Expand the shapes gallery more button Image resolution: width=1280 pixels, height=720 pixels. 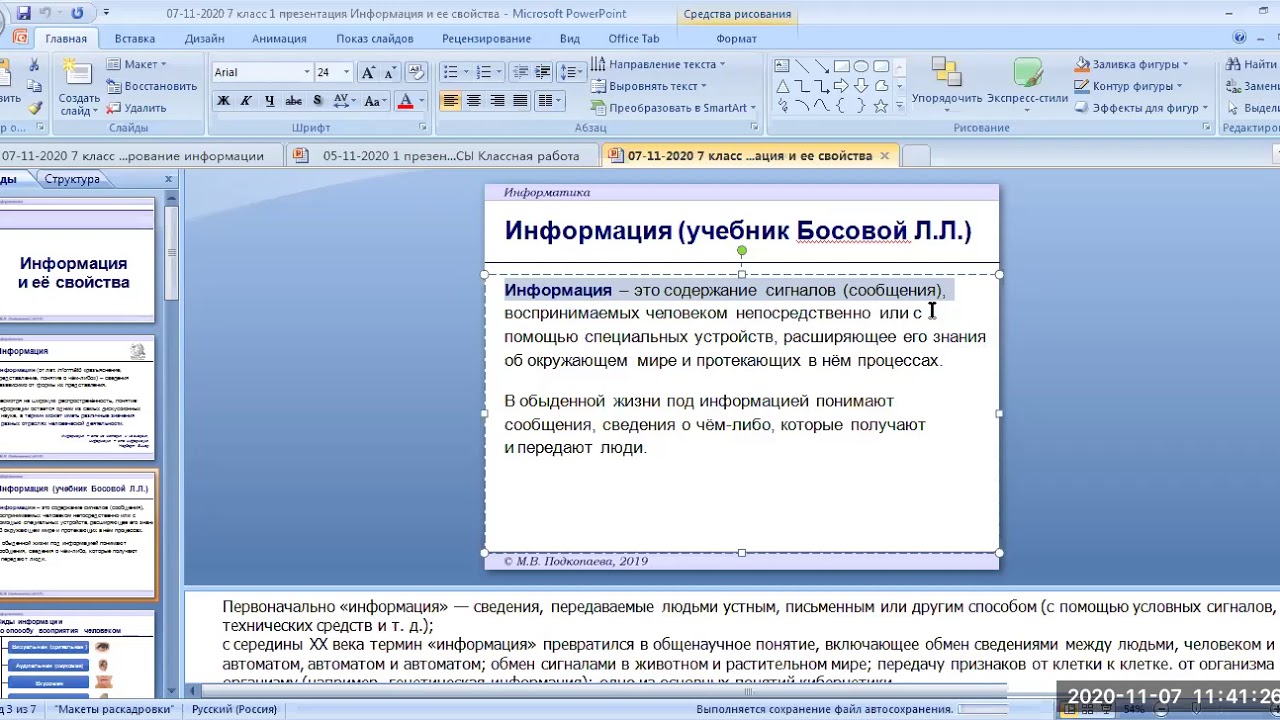point(899,105)
